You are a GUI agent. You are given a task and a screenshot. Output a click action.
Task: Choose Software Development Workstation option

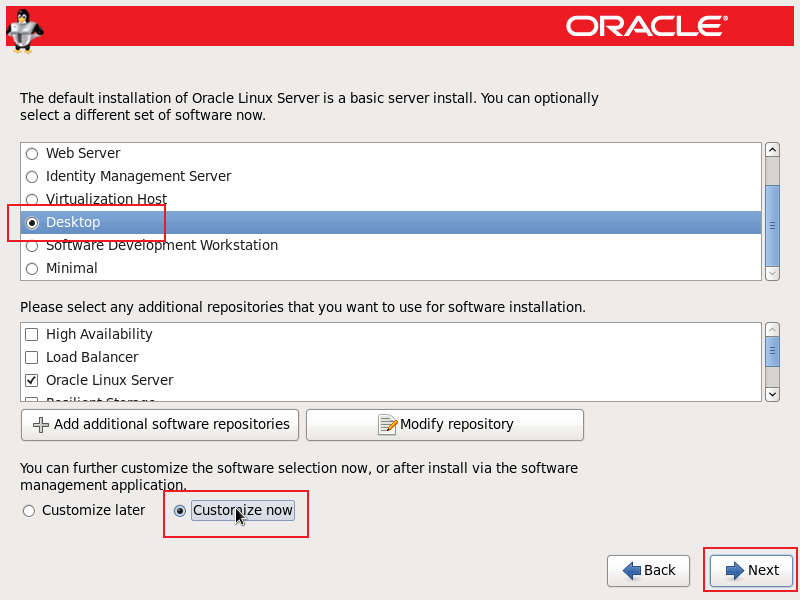[32, 246]
